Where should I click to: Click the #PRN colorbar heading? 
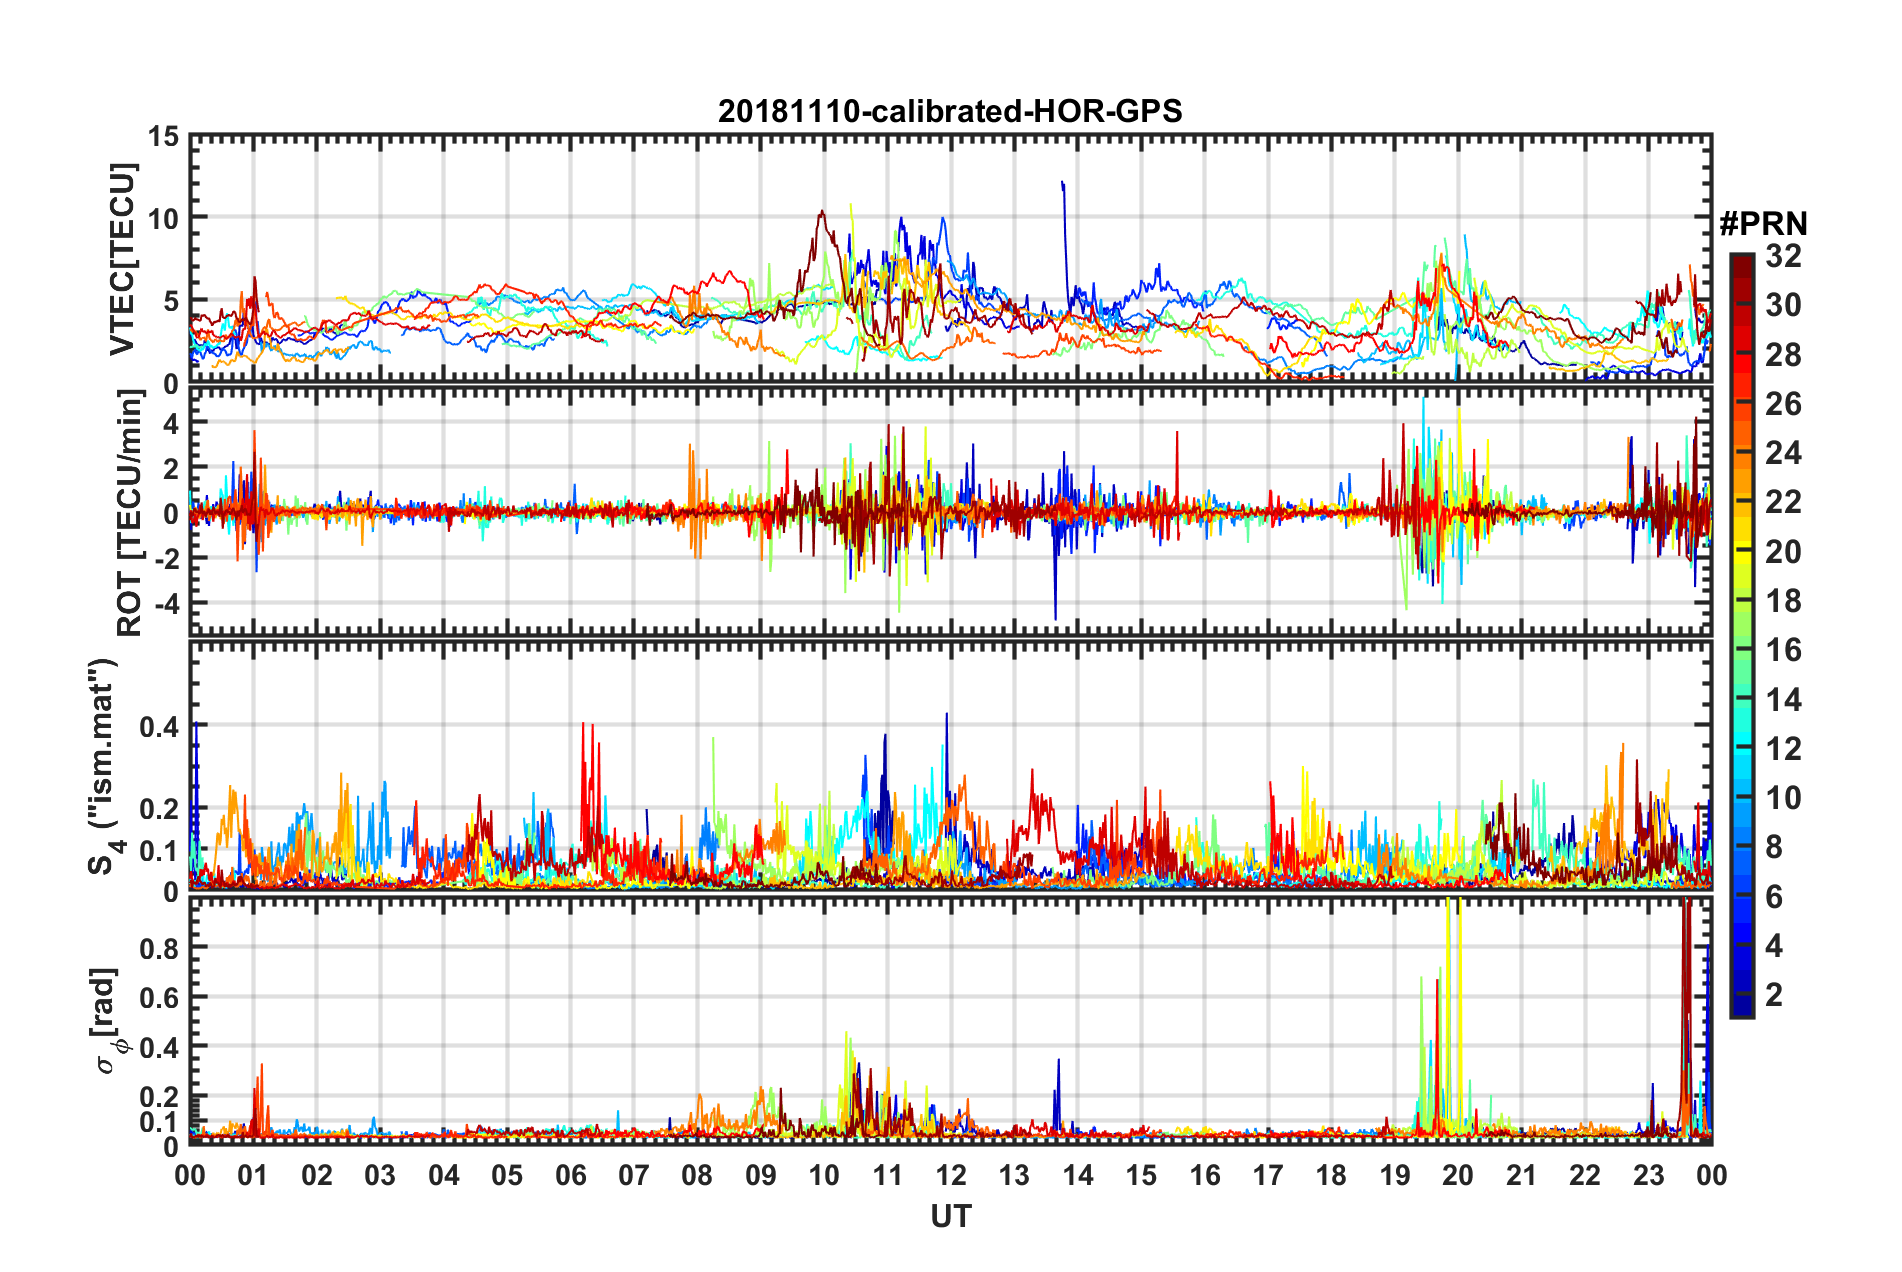pos(1763,224)
